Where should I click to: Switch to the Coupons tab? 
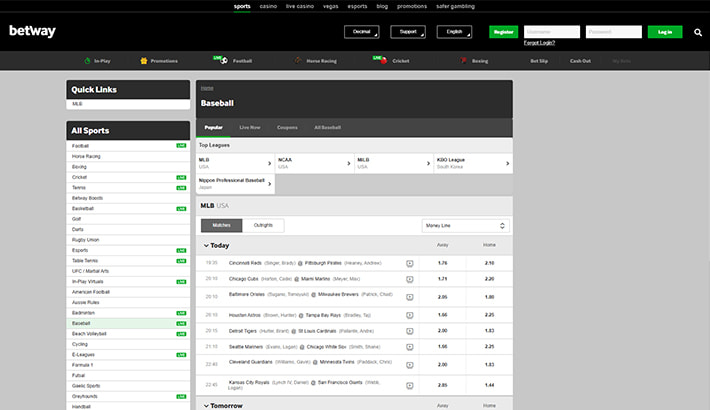[x=287, y=128]
